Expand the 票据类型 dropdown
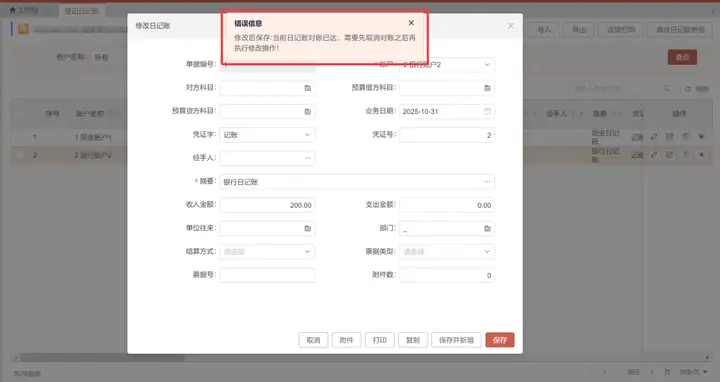The width and height of the screenshot is (720, 382). point(447,252)
